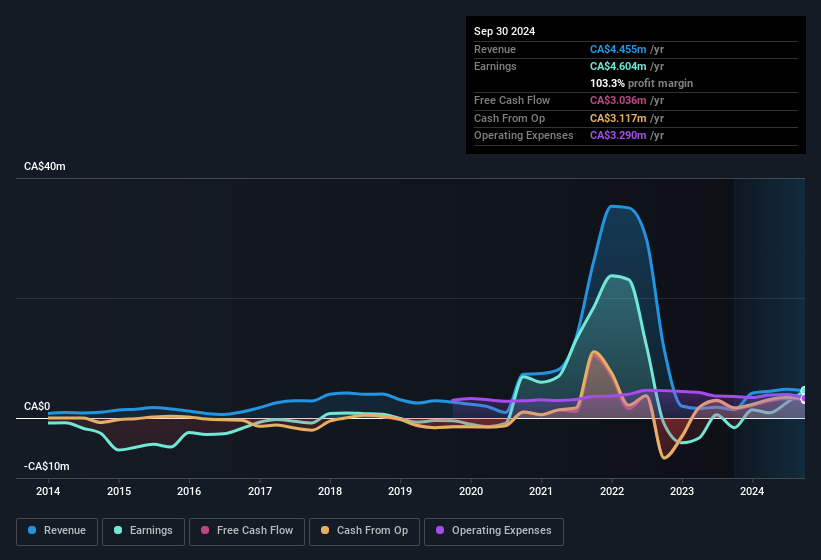Click the CA$0 y-axis label
821x560 pixels.
click(37, 406)
